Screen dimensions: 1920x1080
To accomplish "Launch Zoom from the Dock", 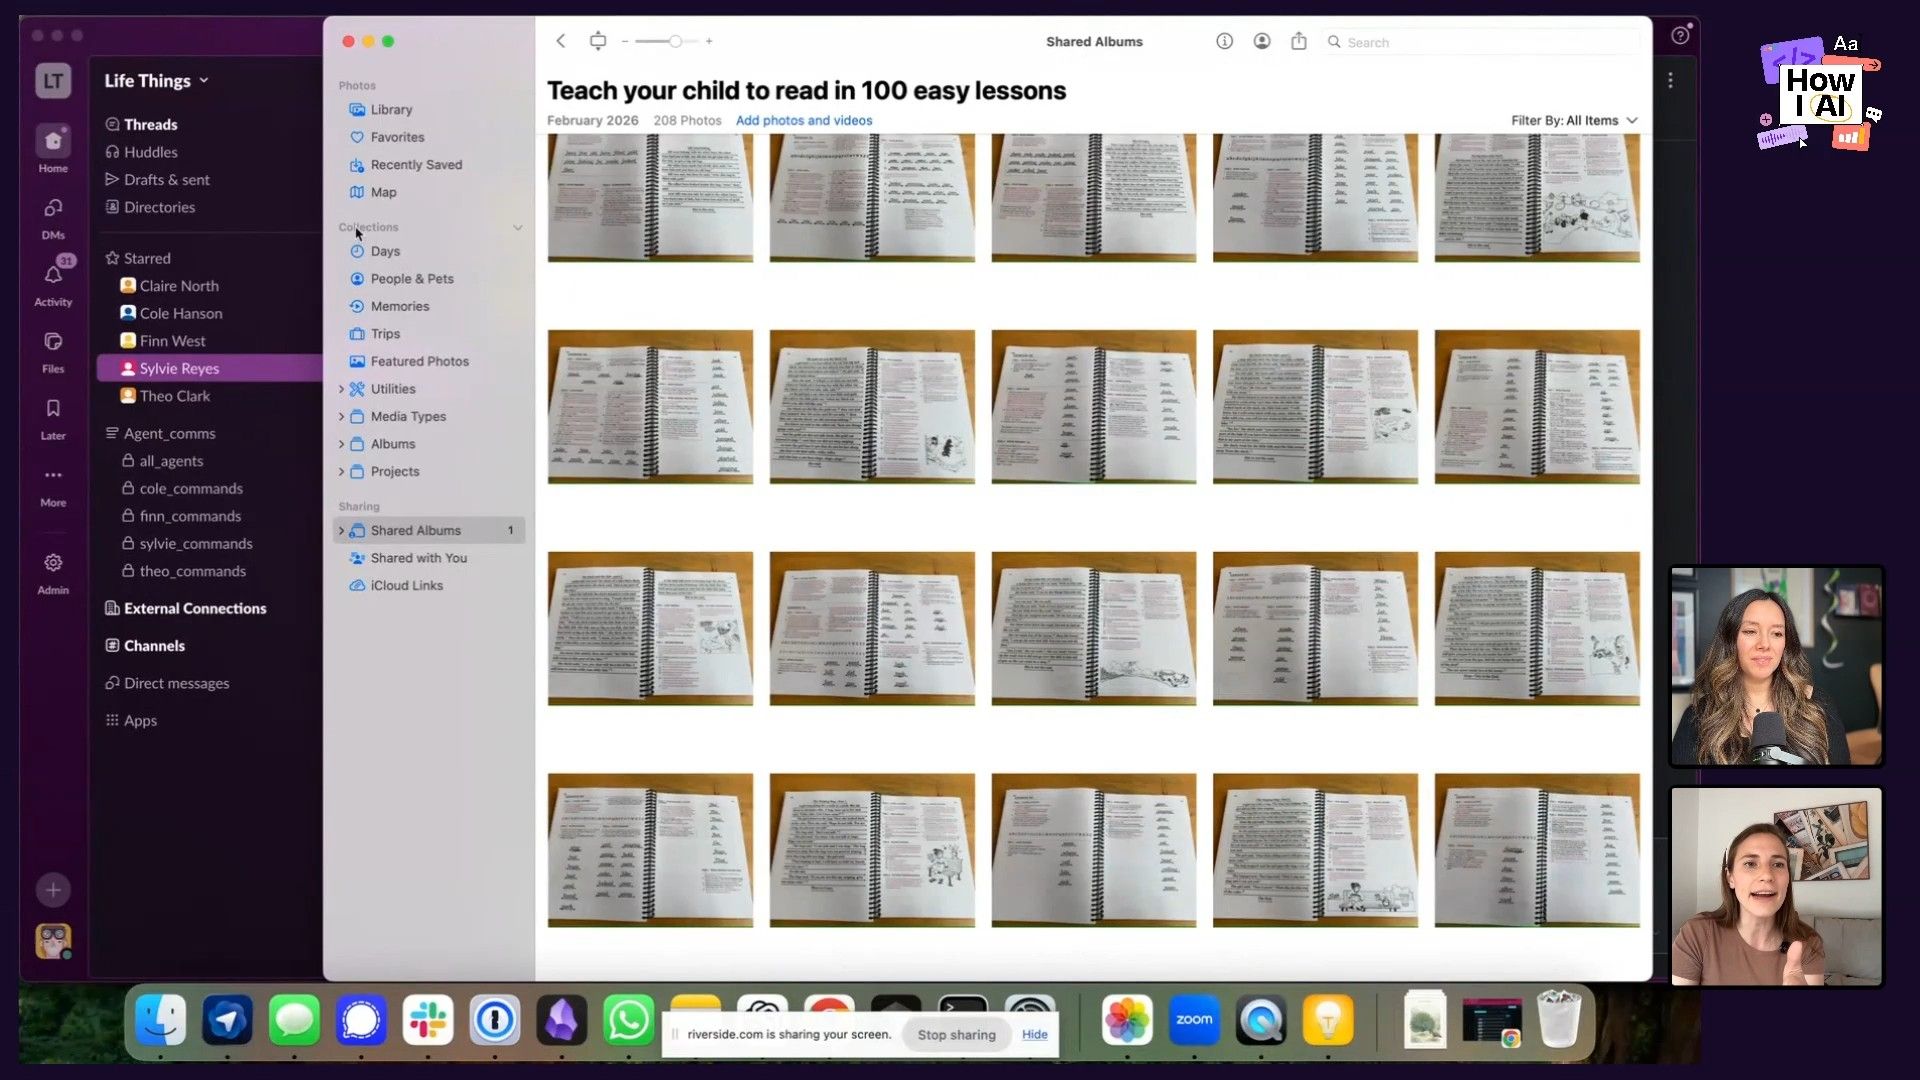I will pos(1194,1020).
